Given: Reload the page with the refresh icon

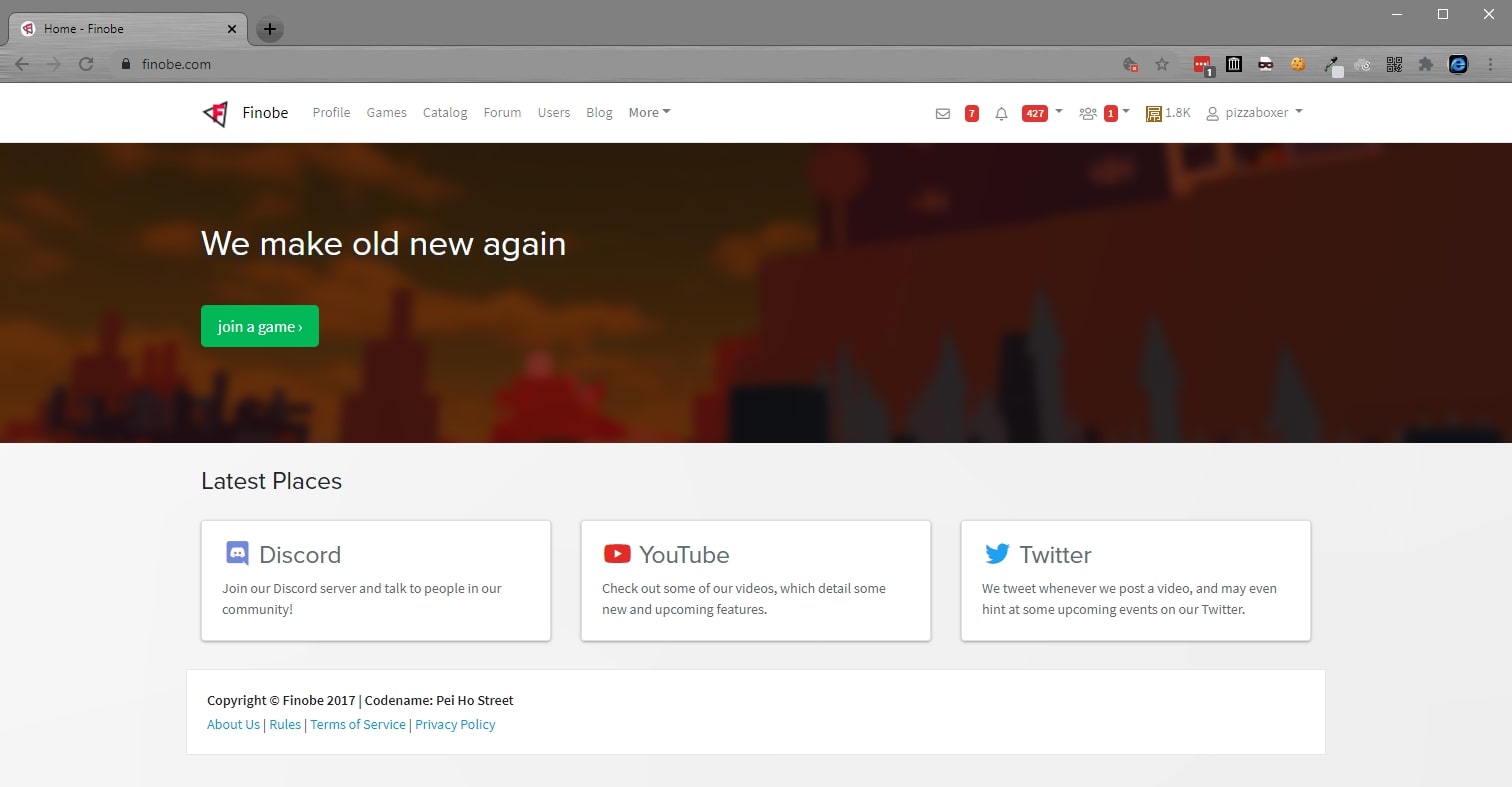Looking at the screenshot, I should pos(86,64).
